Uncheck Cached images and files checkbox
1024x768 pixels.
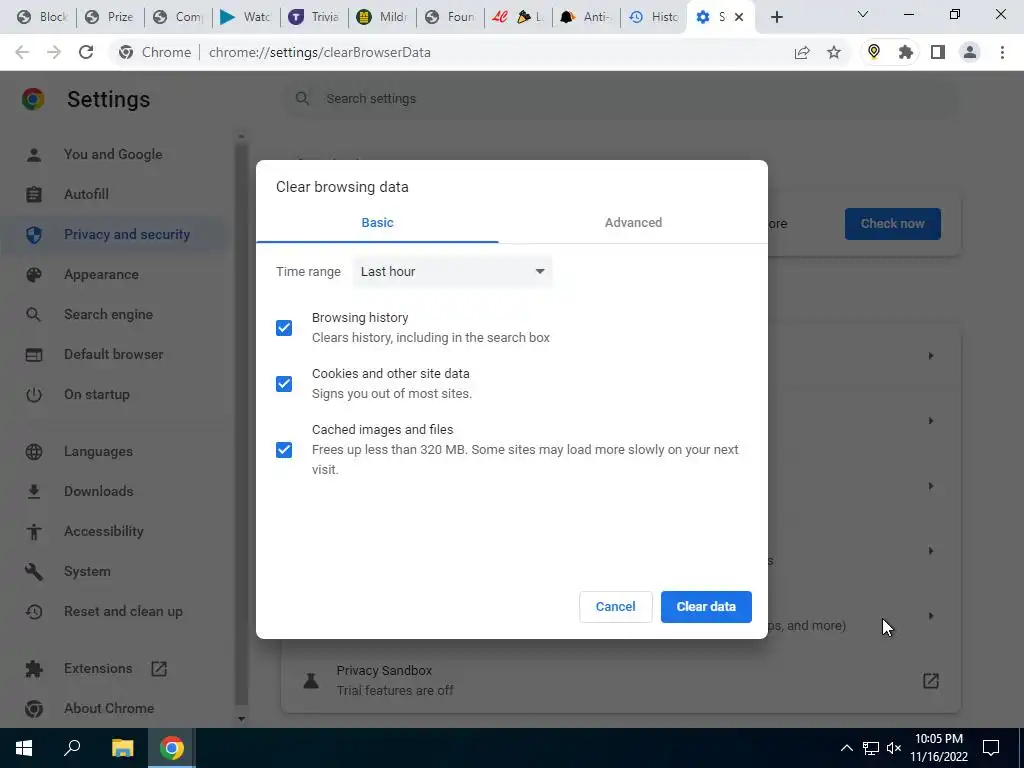point(283,450)
